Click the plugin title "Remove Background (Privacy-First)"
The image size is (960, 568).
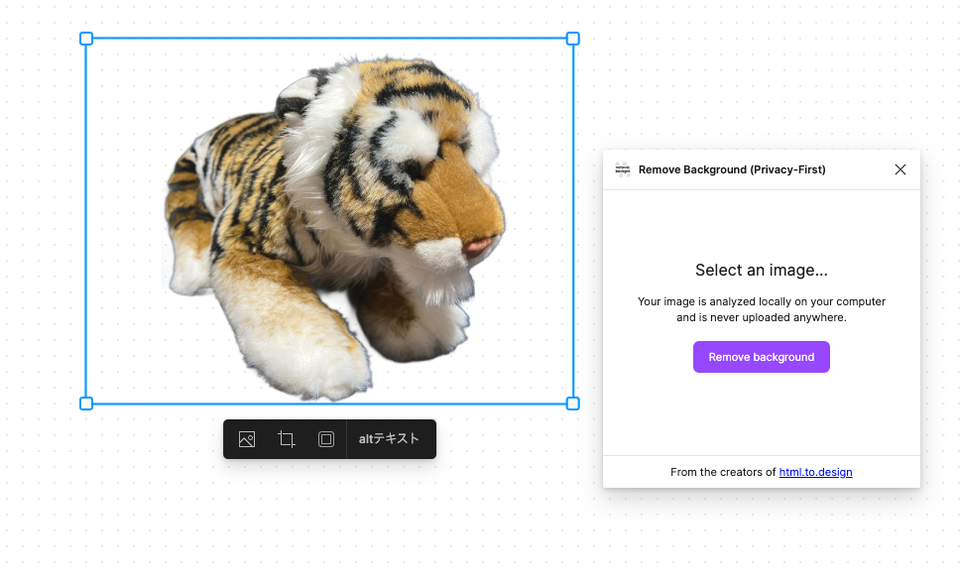click(732, 170)
